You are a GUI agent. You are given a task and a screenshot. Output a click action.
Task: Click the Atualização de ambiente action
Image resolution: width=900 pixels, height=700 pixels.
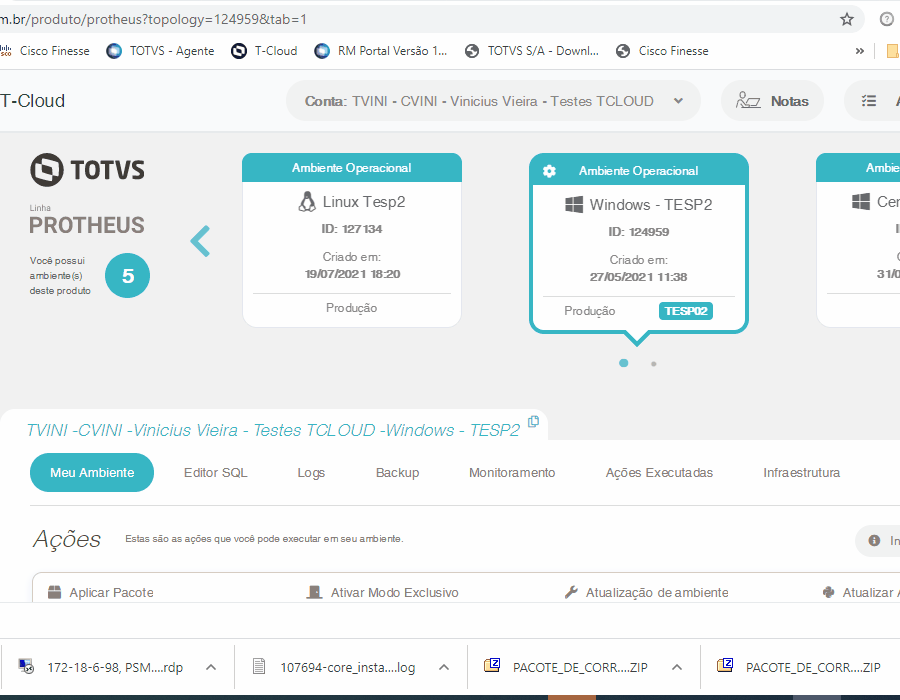coord(646,592)
